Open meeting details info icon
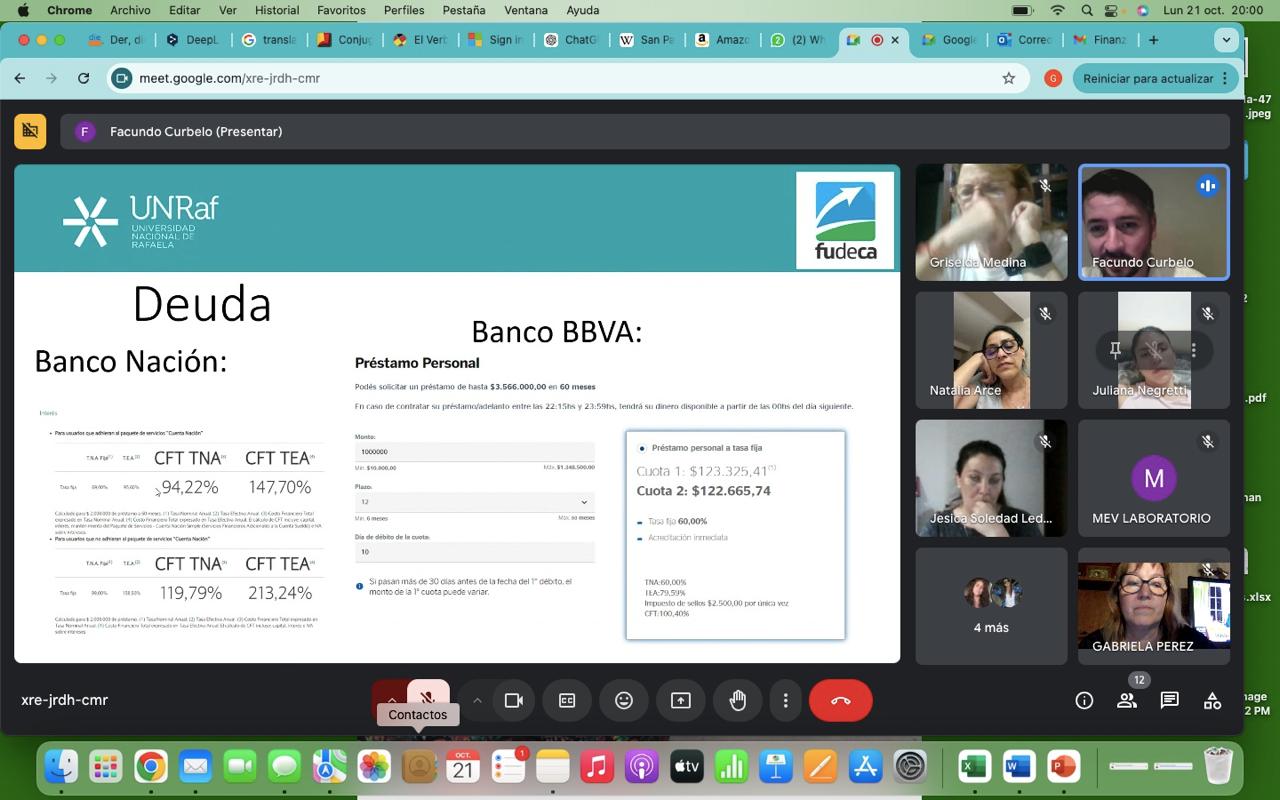1280x800 pixels. click(1084, 700)
